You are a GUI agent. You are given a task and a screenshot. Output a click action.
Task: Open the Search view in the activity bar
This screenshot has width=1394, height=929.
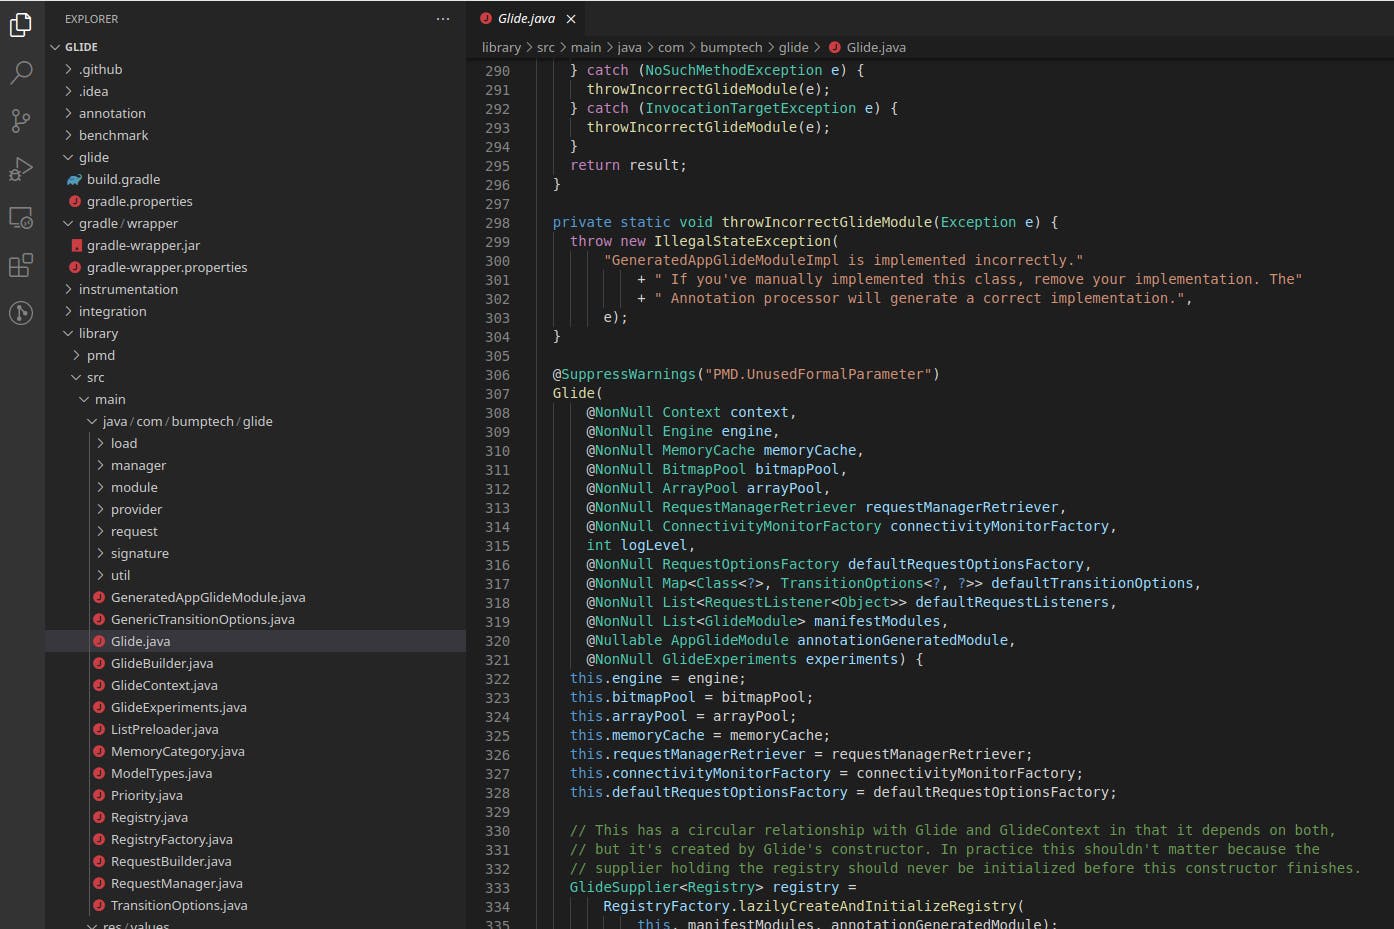[x=21, y=72]
